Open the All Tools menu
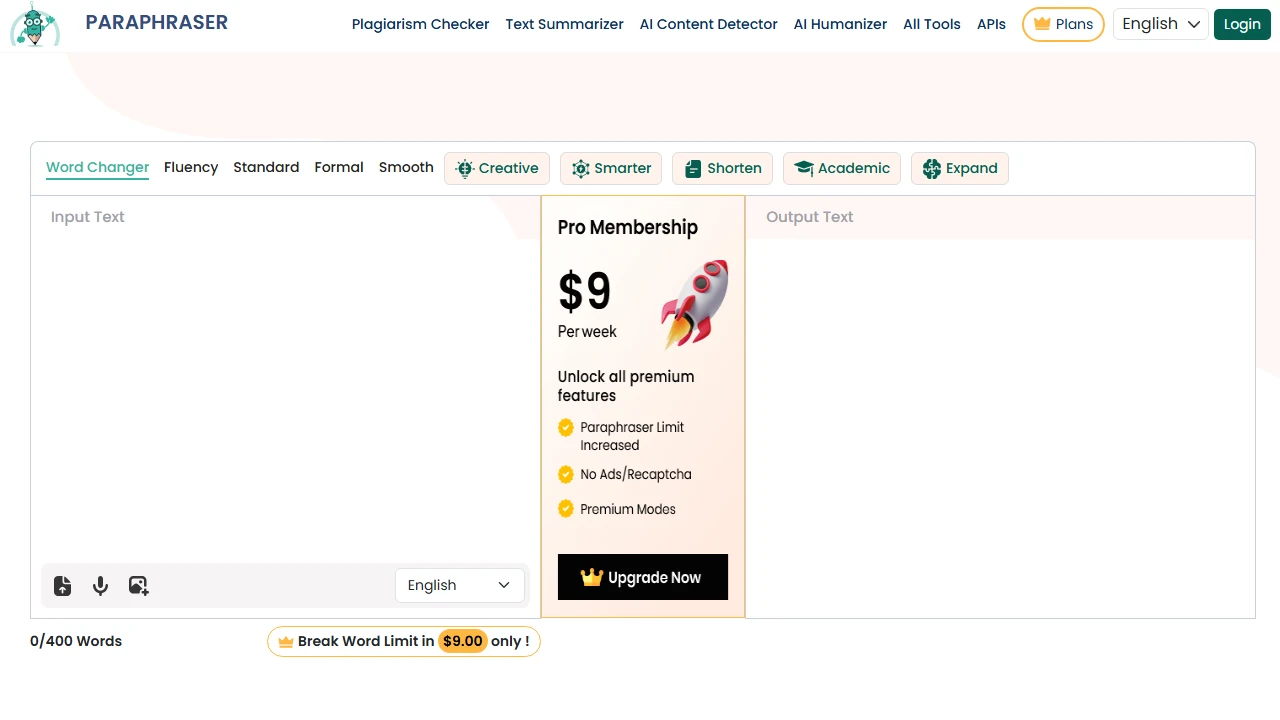This screenshot has height=720, width=1280. click(931, 24)
